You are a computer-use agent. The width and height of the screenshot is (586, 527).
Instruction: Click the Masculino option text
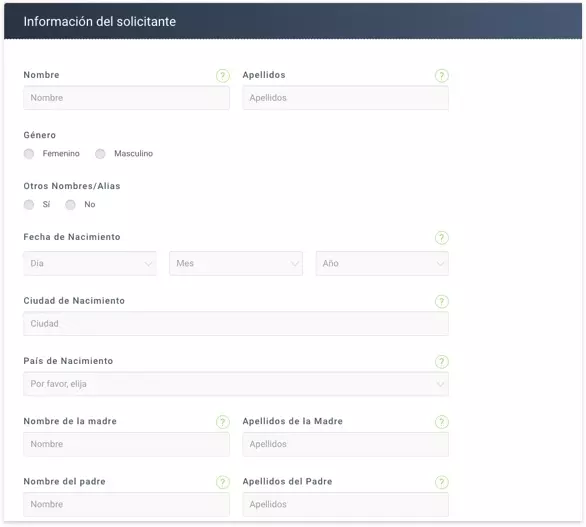coord(133,153)
